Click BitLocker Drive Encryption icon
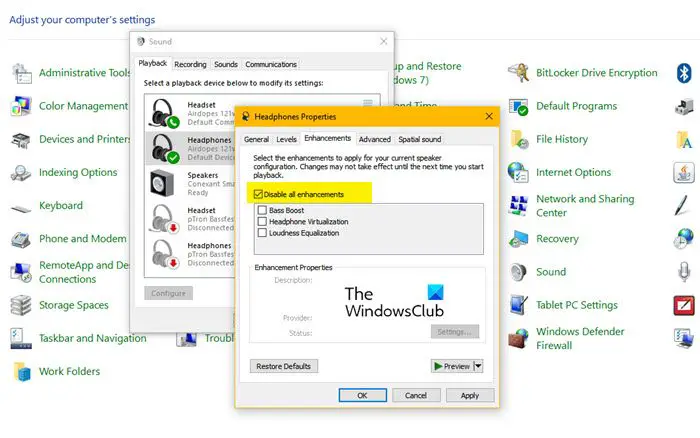The width and height of the screenshot is (700, 438). [x=518, y=73]
